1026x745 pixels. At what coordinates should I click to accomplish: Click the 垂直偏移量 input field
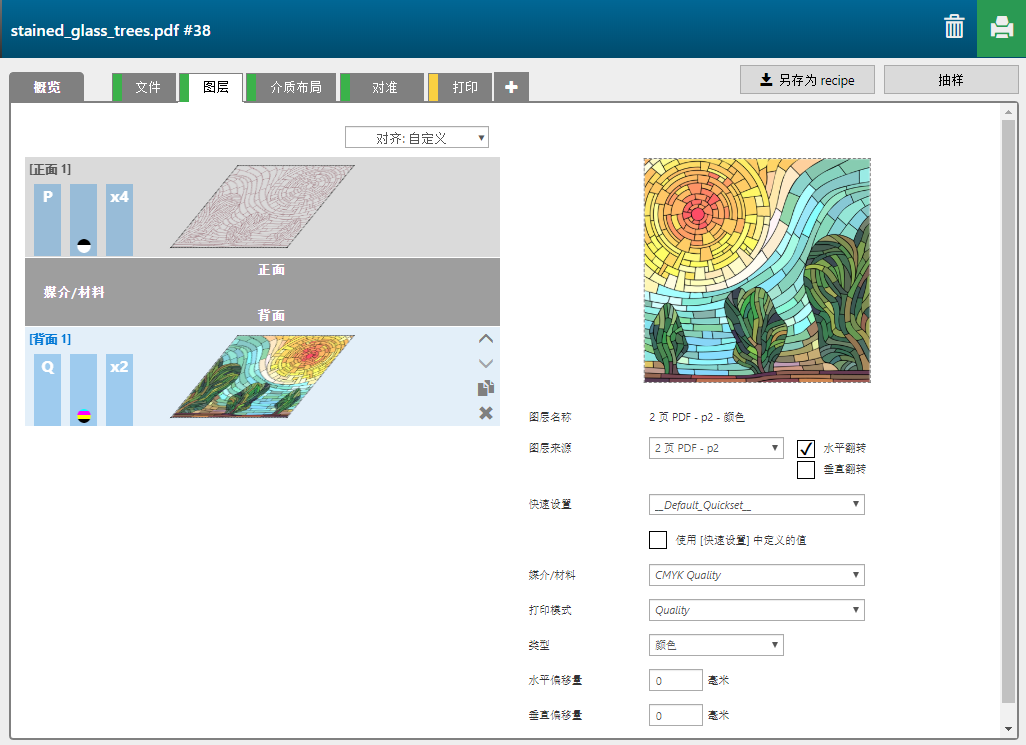675,716
